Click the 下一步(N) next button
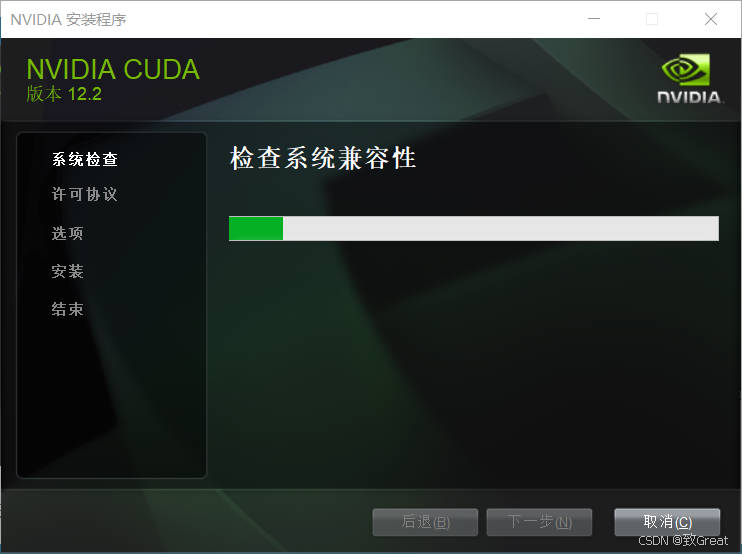This screenshot has height=554, width=742. tap(539, 522)
